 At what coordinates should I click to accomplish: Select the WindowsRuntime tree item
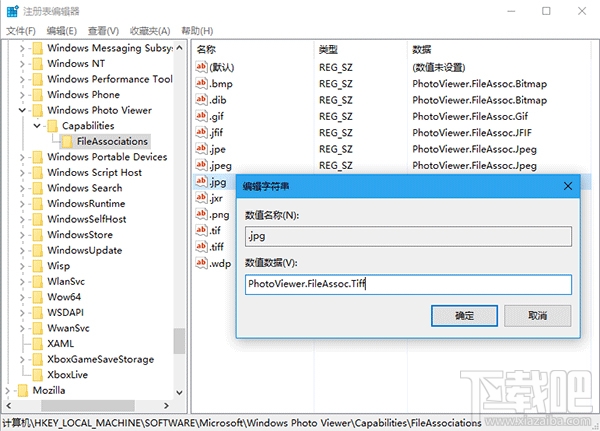86,204
